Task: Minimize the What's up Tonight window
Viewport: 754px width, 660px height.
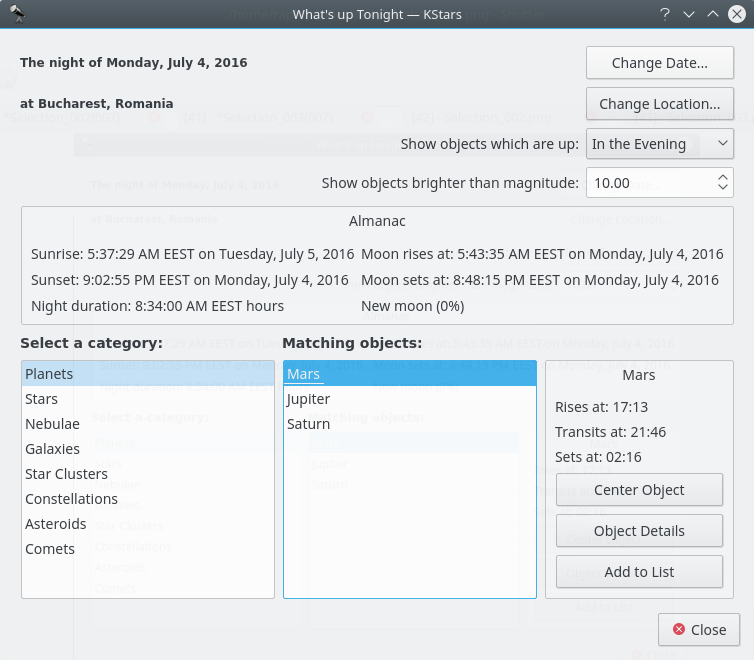Action: pos(689,14)
